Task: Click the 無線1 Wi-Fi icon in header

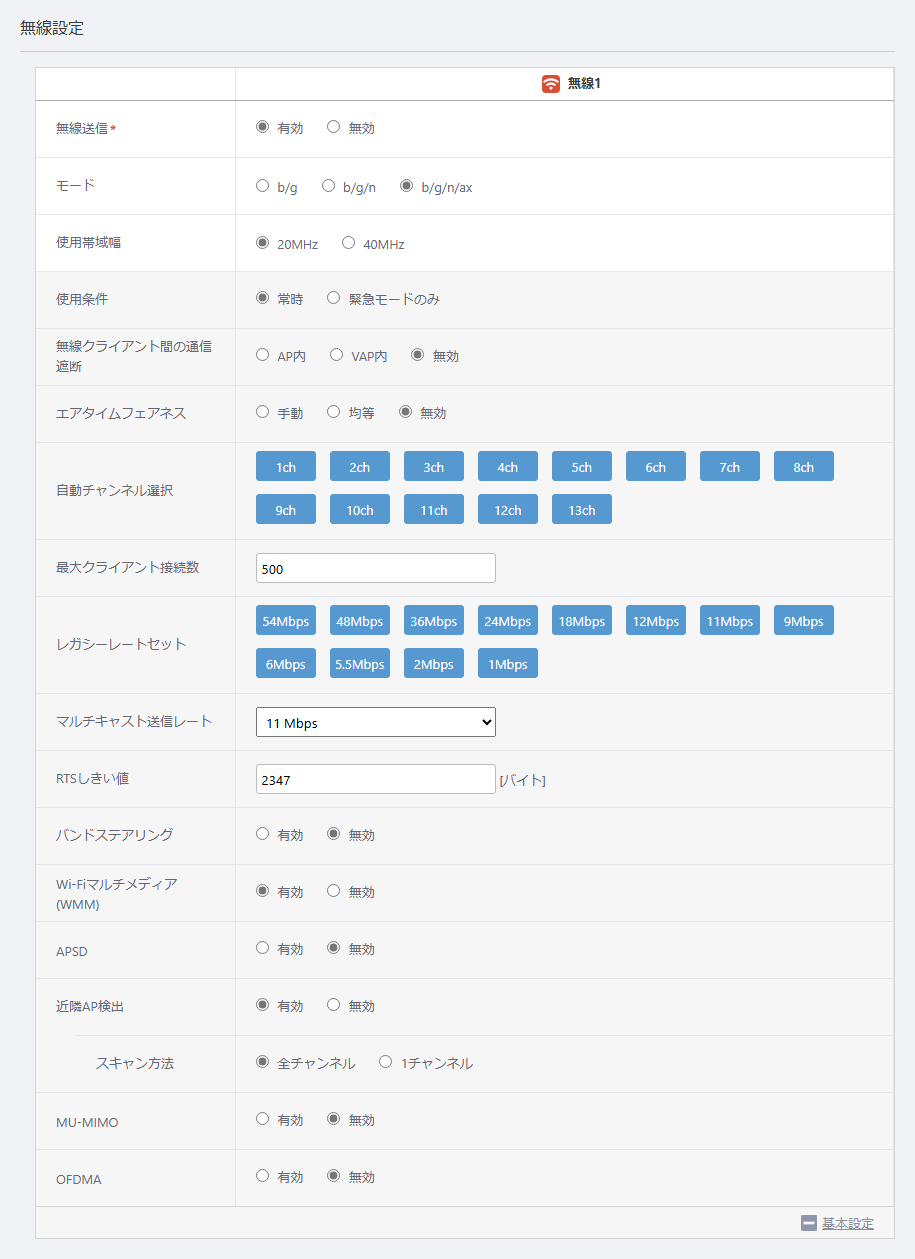Action: coord(551,84)
